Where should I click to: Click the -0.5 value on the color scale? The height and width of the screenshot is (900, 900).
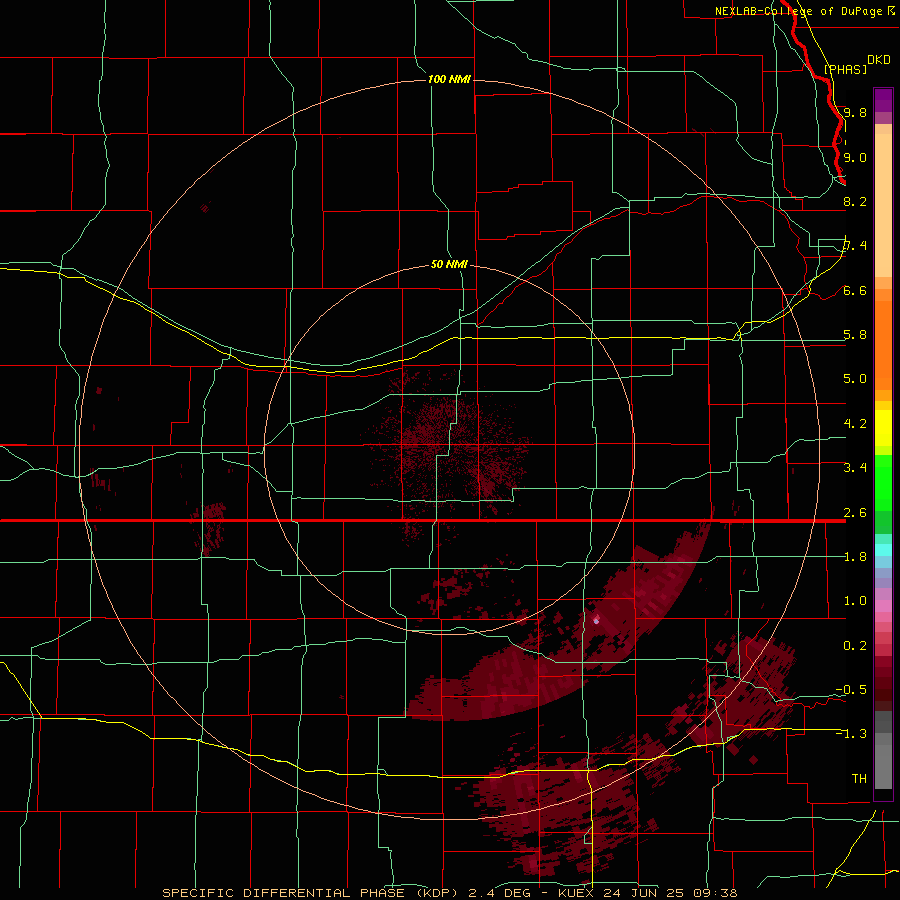coord(851,690)
